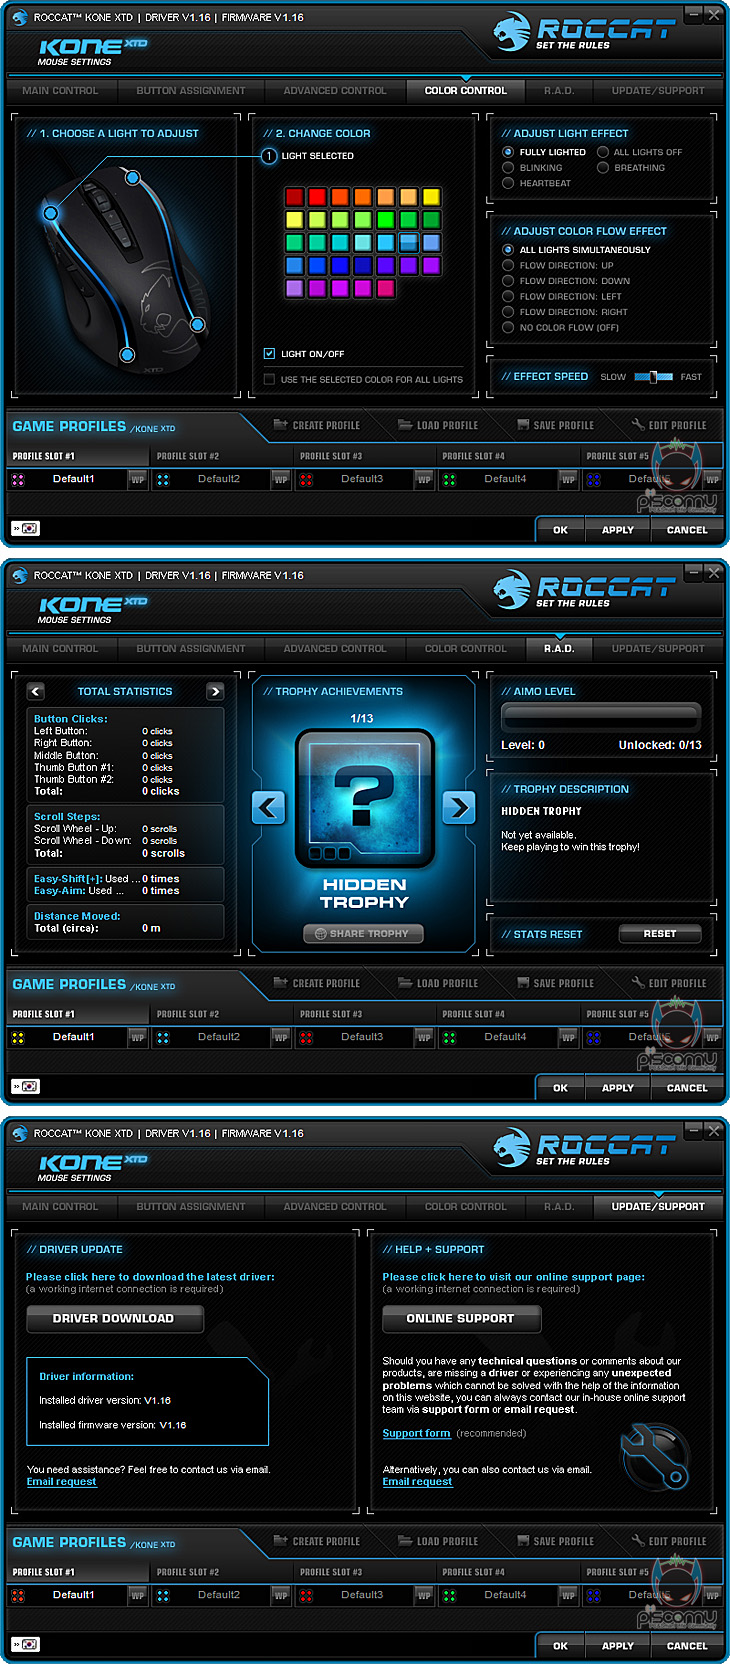Viewport: 730px width, 1664px height.
Task: Click WP button next to Default1 in Color Control window
Action: click(138, 479)
